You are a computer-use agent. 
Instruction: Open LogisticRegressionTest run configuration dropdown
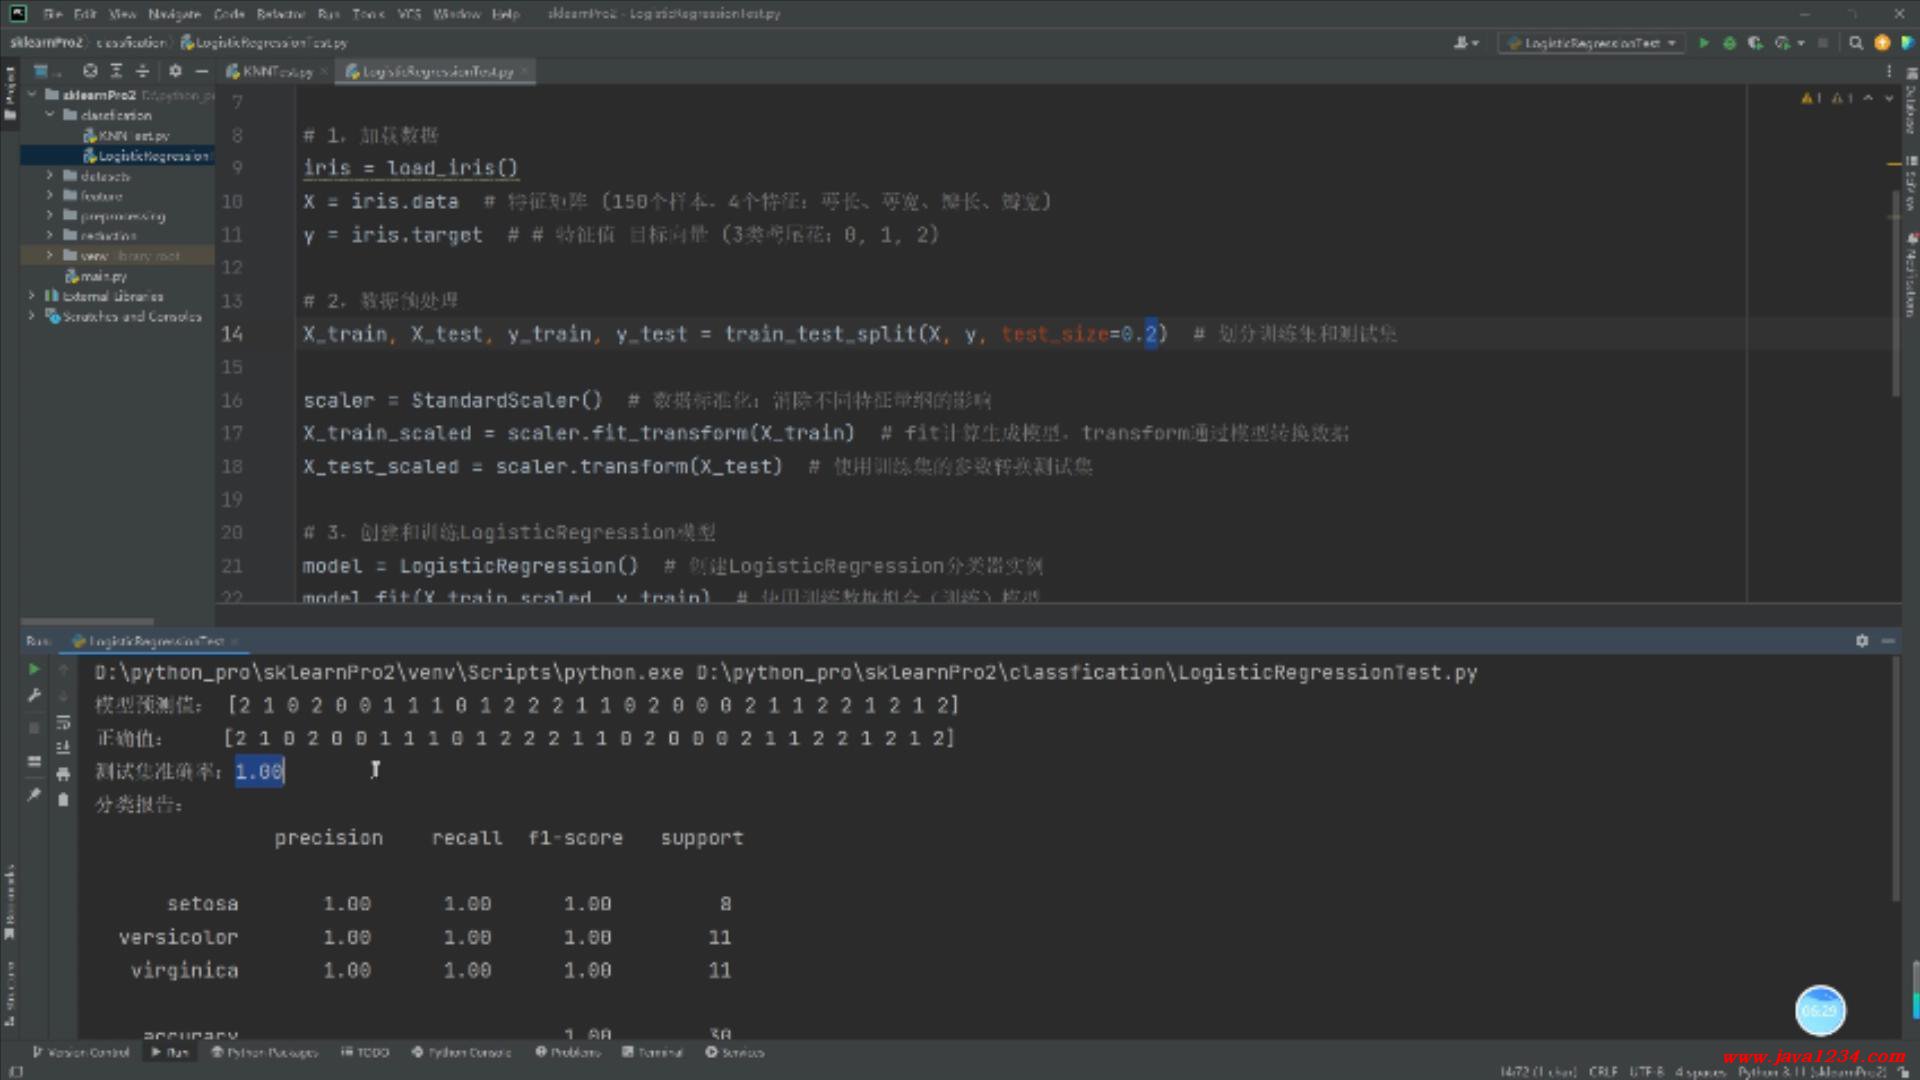click(1593, 43)
